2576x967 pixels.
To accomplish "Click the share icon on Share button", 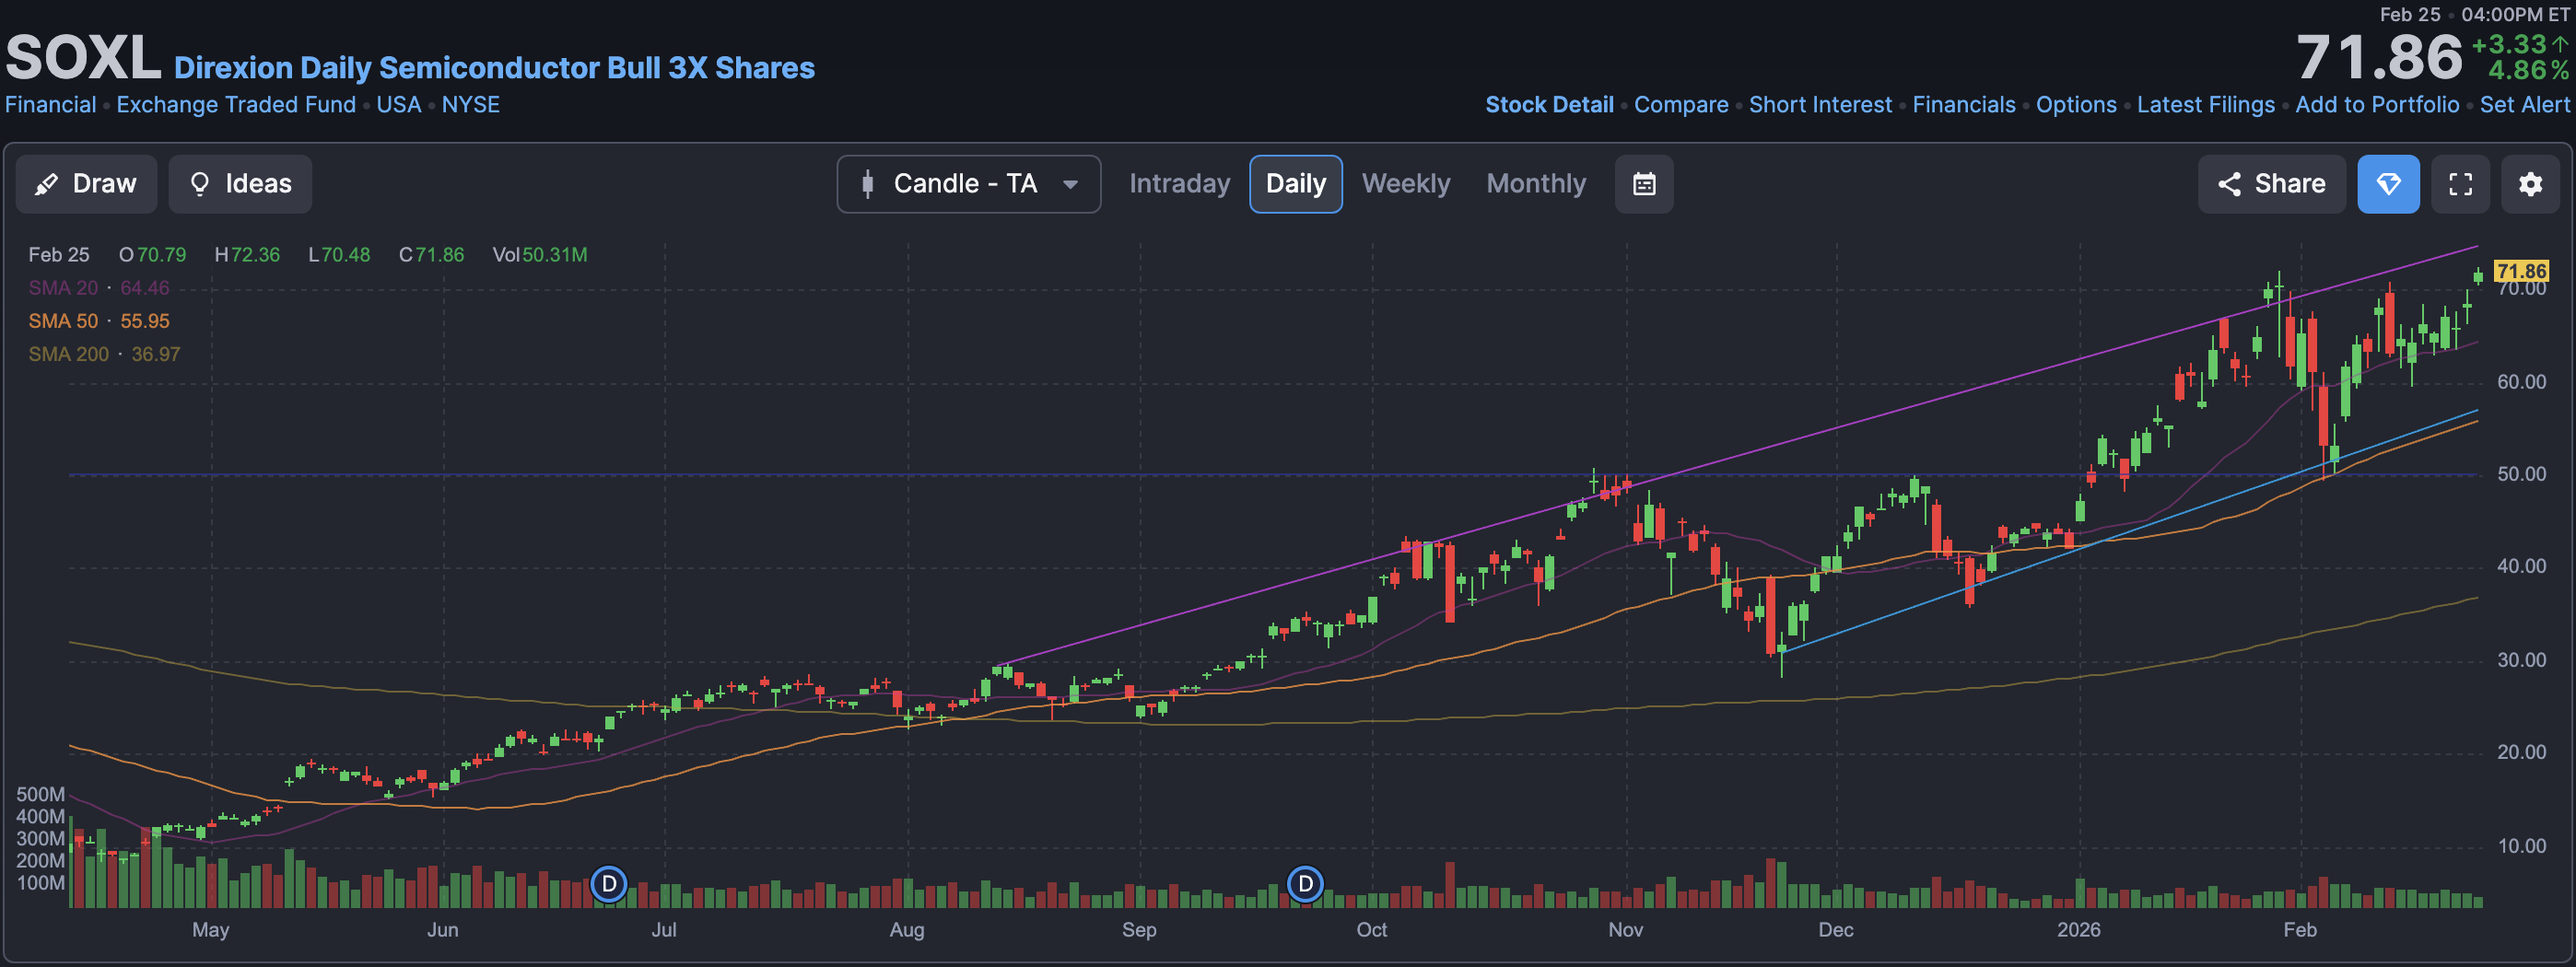I will pos(2229,184).
